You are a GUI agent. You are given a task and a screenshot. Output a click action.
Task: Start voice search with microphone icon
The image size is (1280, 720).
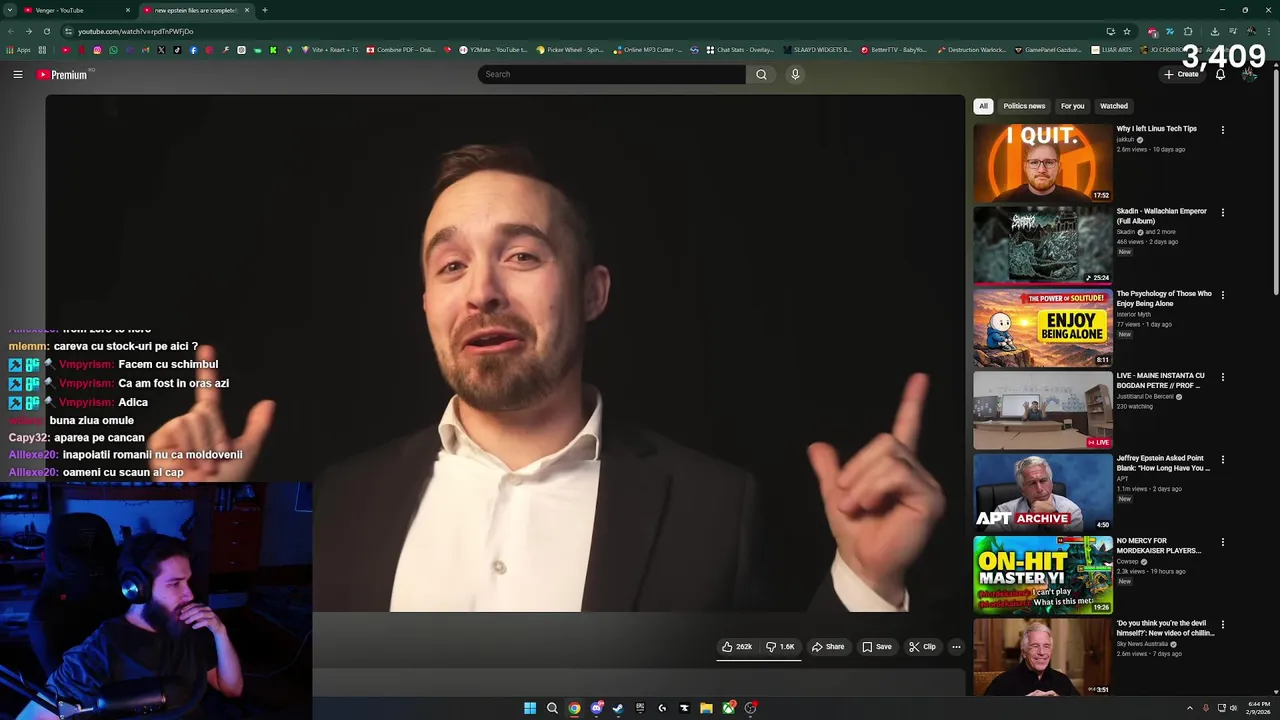795,74
